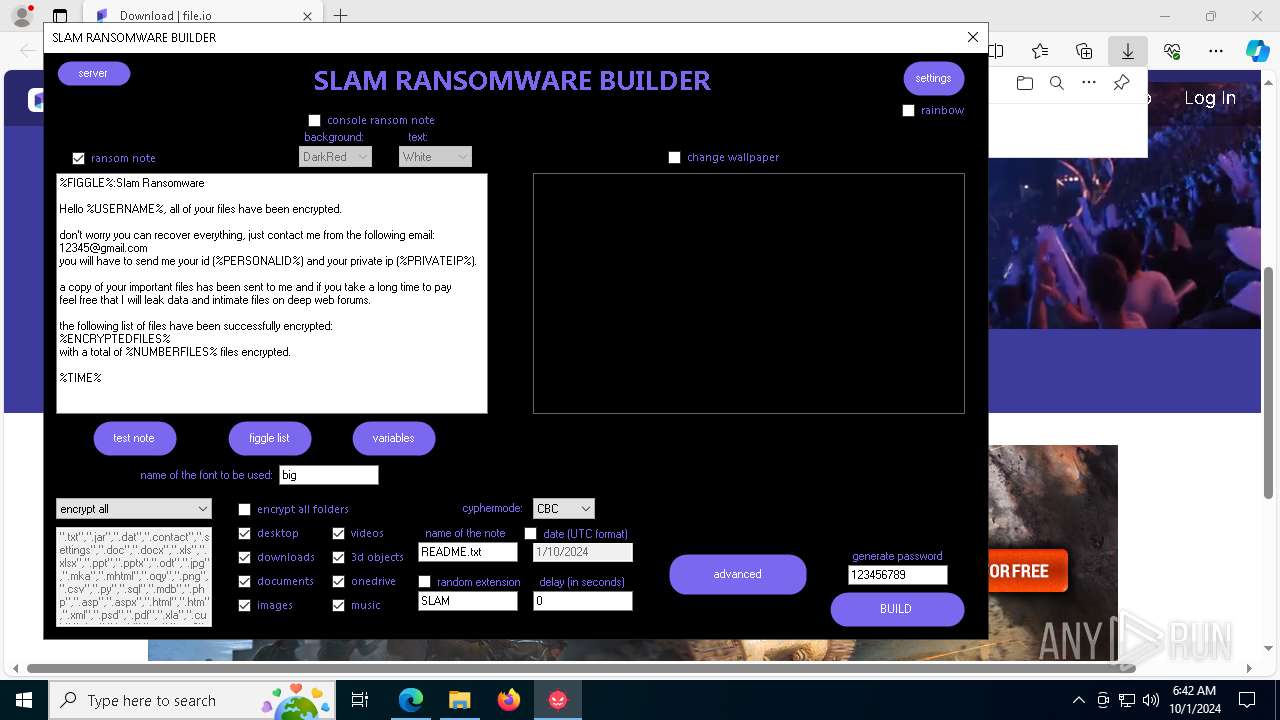Image resolution: width=1280 pixels, height=720 pixels.
Task: Click the 1/10/2024 date field
Action: 583,552
